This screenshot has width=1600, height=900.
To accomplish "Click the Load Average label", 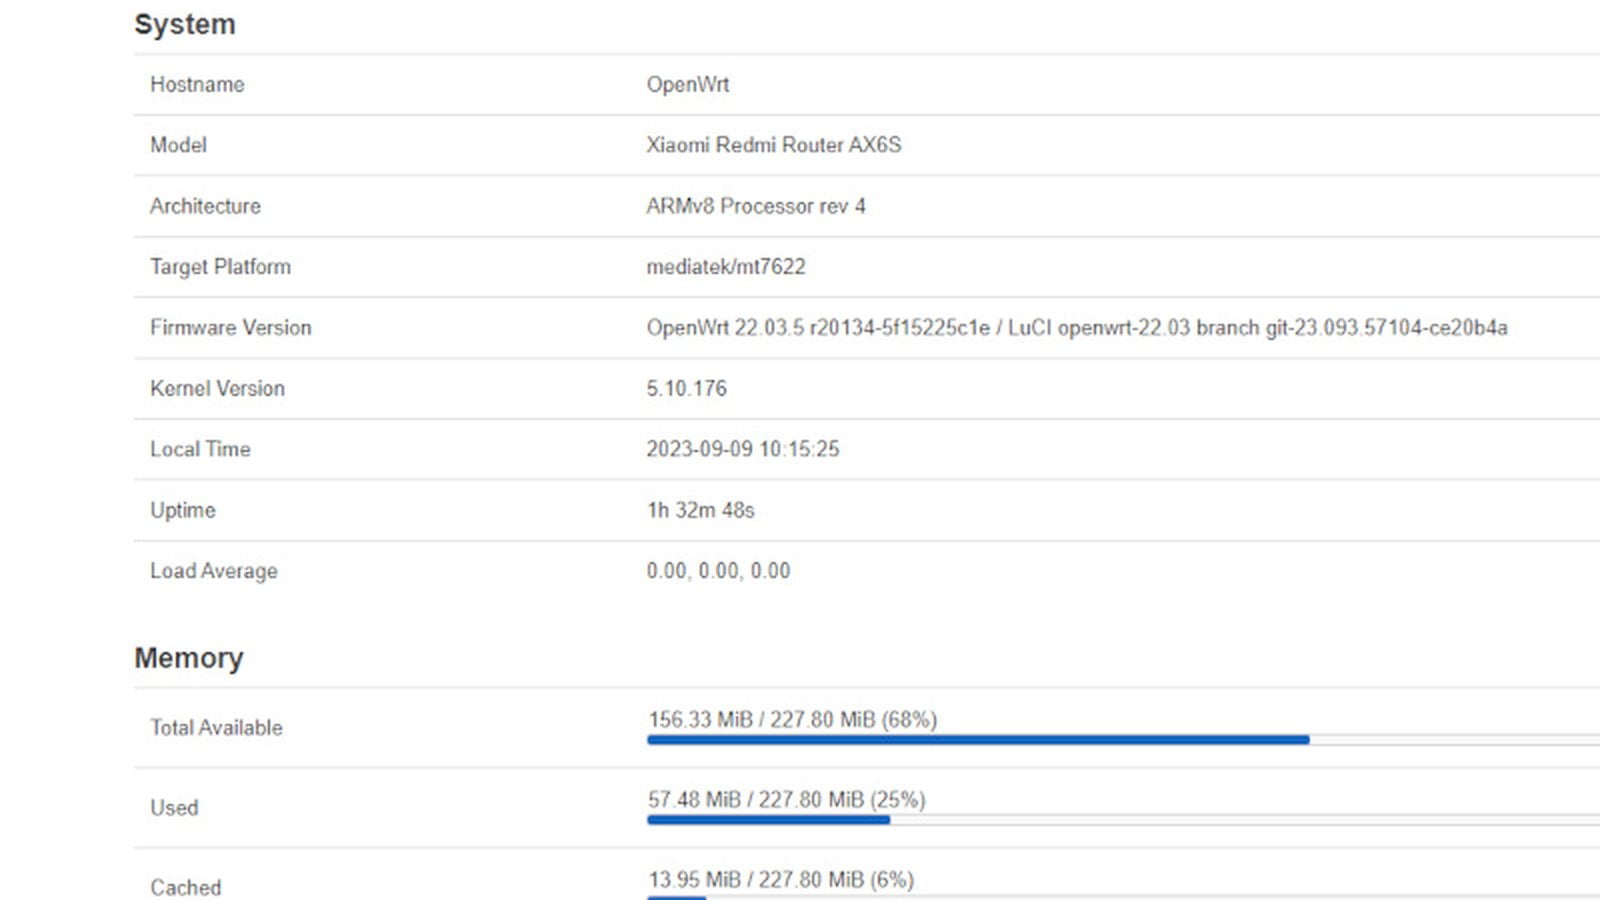I will point(214,571).
